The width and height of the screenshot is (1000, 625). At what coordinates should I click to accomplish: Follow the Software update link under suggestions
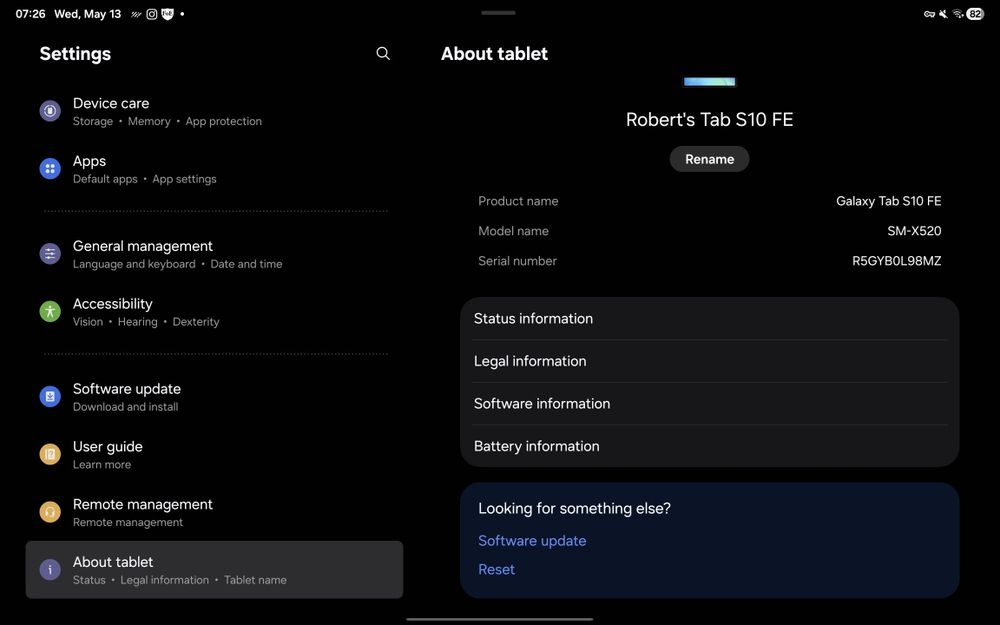pos(532,541)
